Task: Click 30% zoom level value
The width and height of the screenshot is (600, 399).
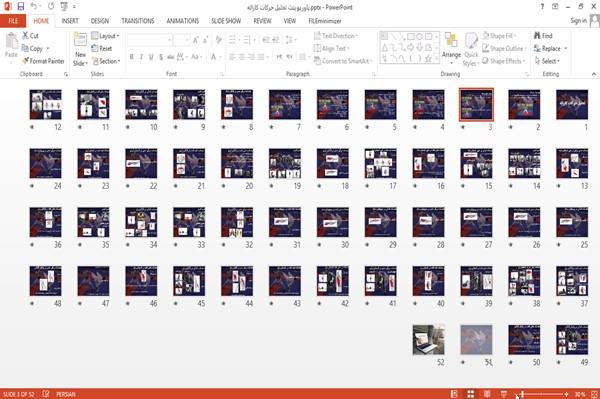Action: tap(580, 394)
